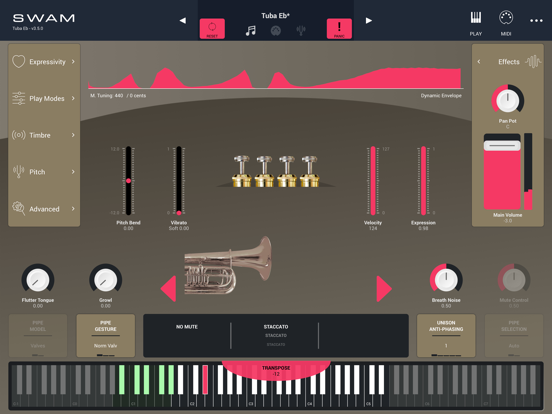Collapse the Effects panel chevron

[x=479, y=62]
